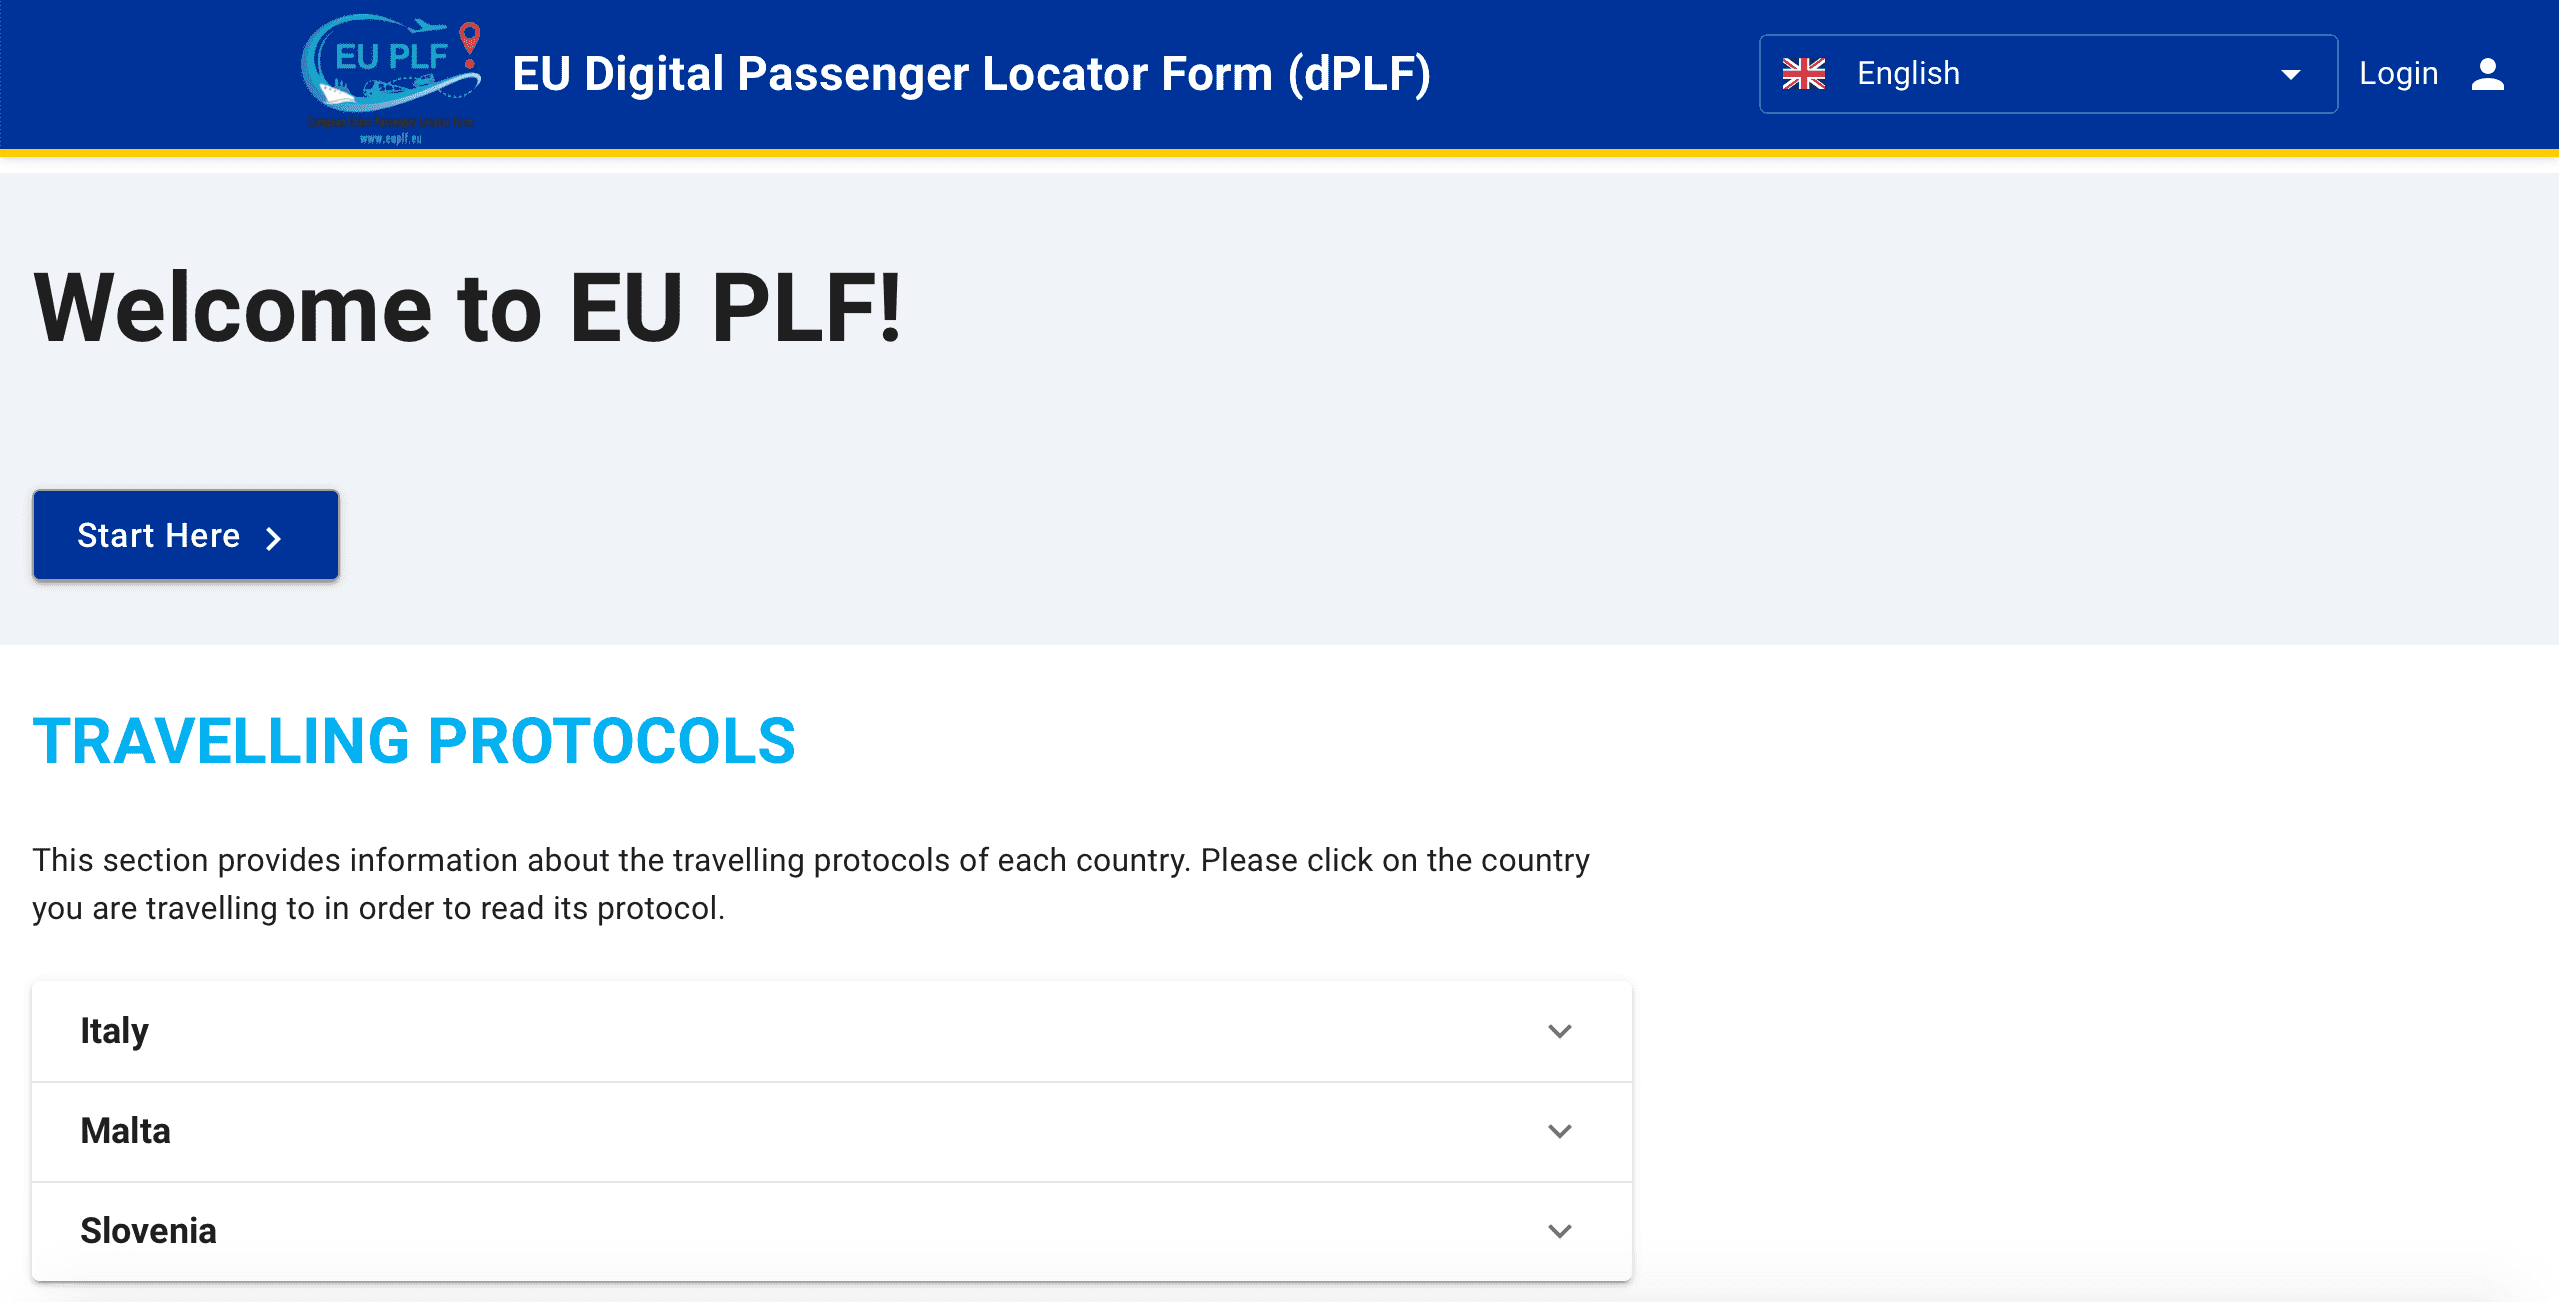Click the UK flag icon
The width and height of the screenshot is (2559, 1302).
(1803, 74)
